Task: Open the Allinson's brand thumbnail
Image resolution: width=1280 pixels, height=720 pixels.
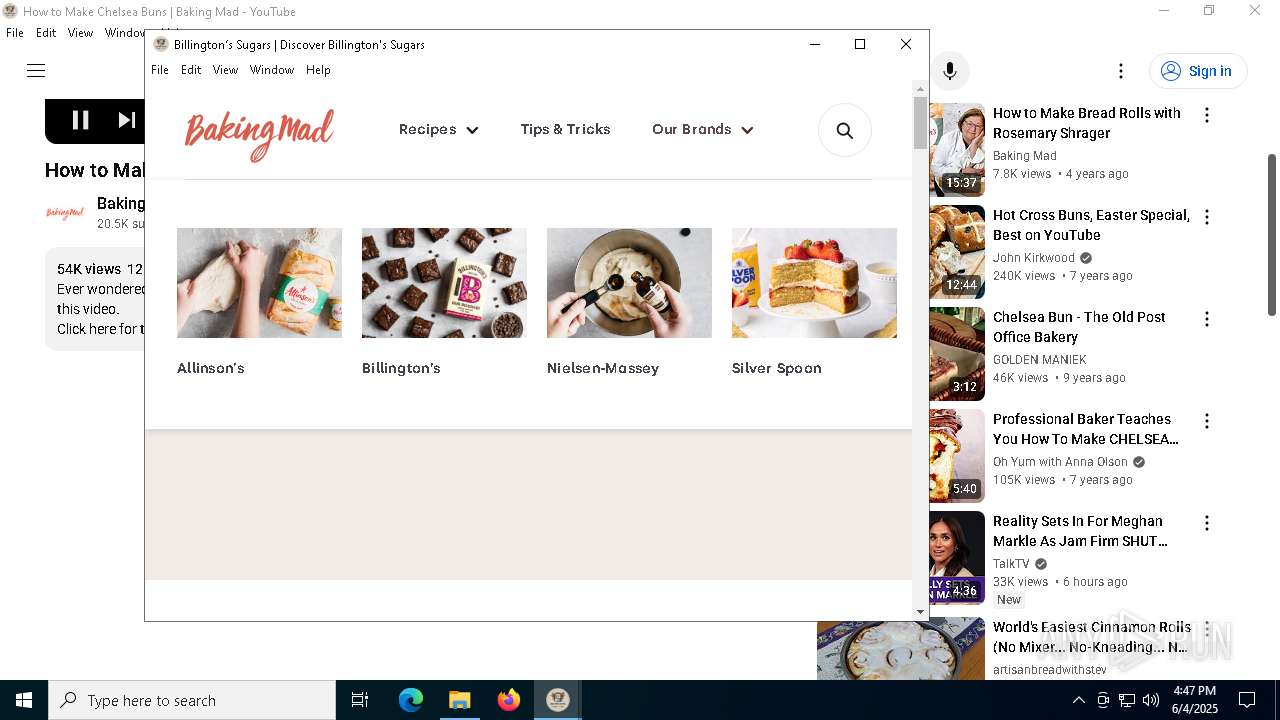Action: [x=259, y=283]
